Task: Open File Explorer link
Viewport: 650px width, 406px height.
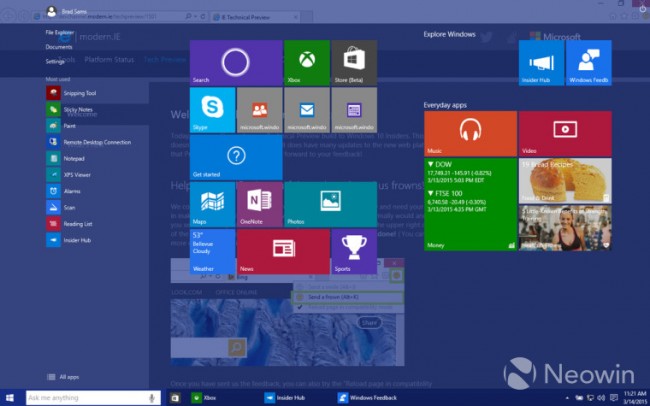Action: pyautogui.click(x=60, y=32)
